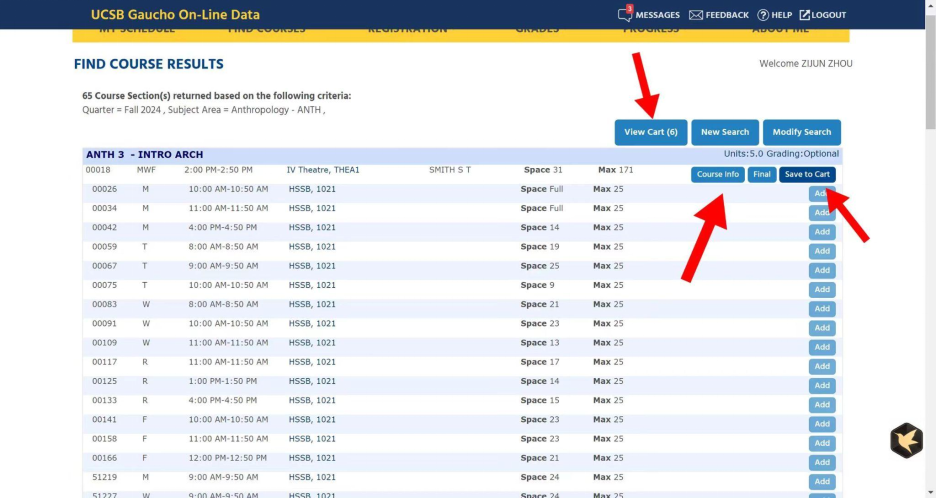Click the FIND COURSE RESULTS heading
936x498 pixels.
[149, 64]
